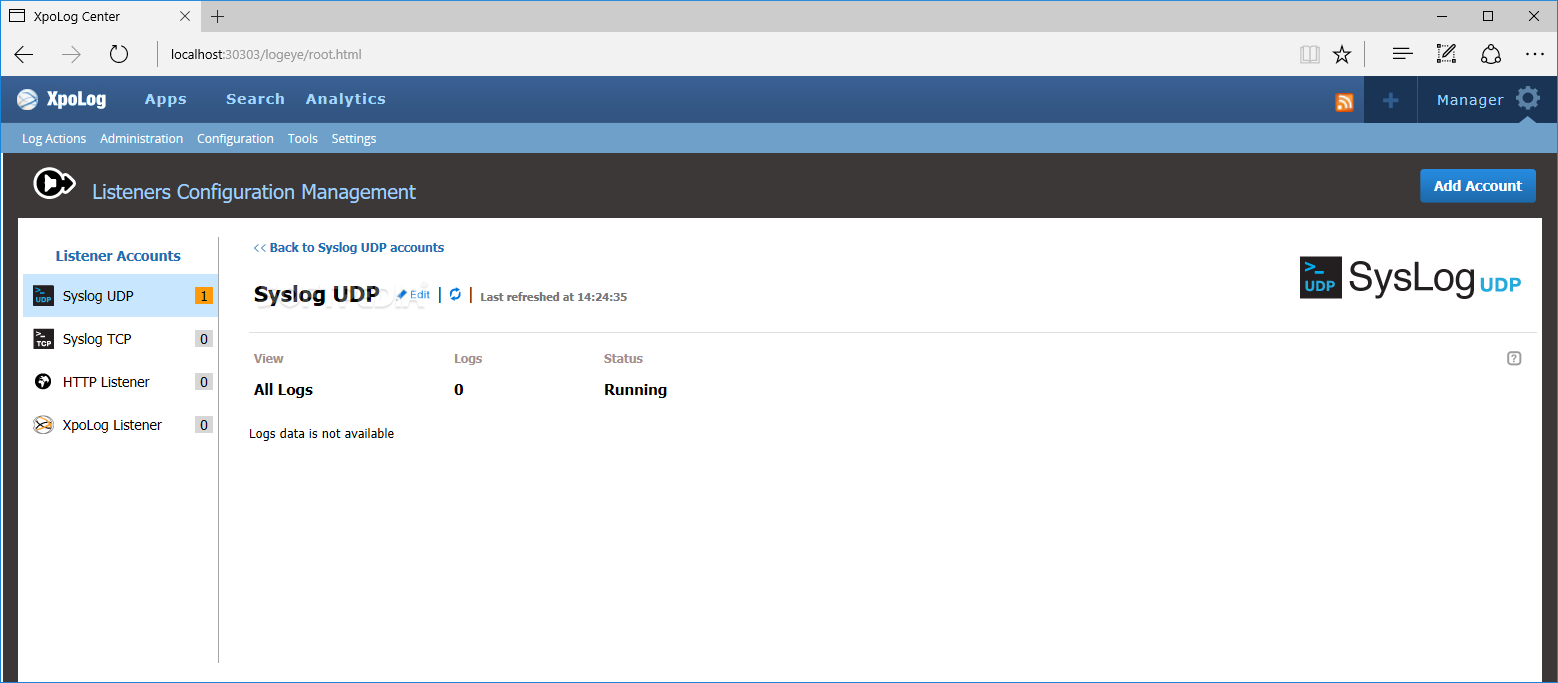Go back in the browser
The image size is (1558, 683).
[24, 55]
